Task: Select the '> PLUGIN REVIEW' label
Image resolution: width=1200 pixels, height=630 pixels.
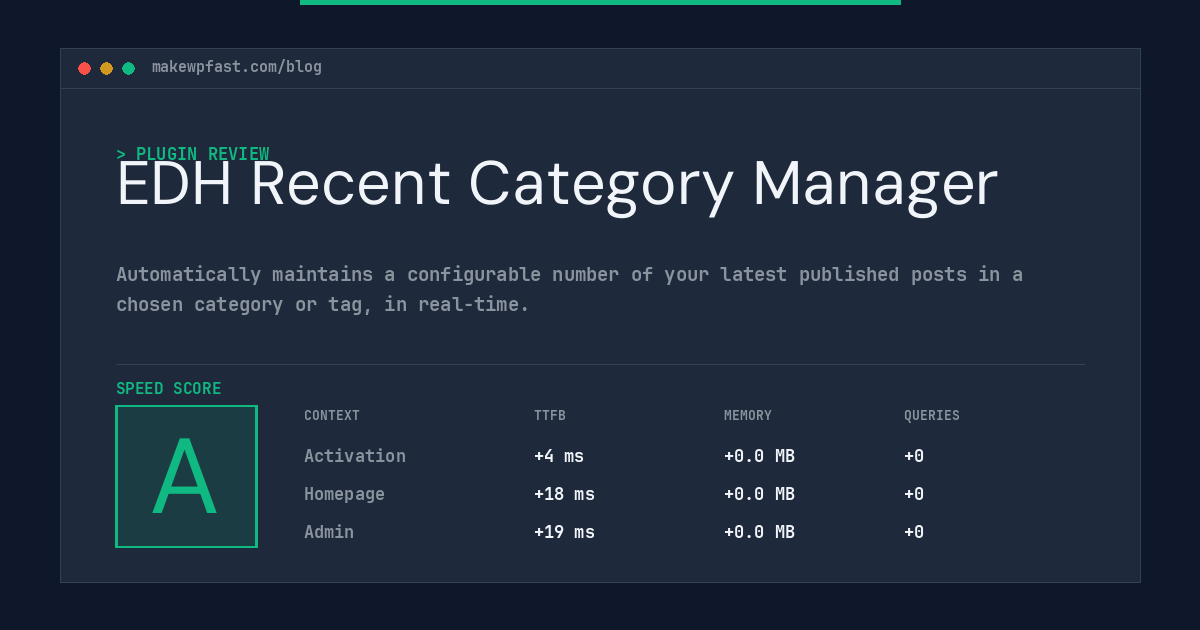Action: click(x=193, y=154)
